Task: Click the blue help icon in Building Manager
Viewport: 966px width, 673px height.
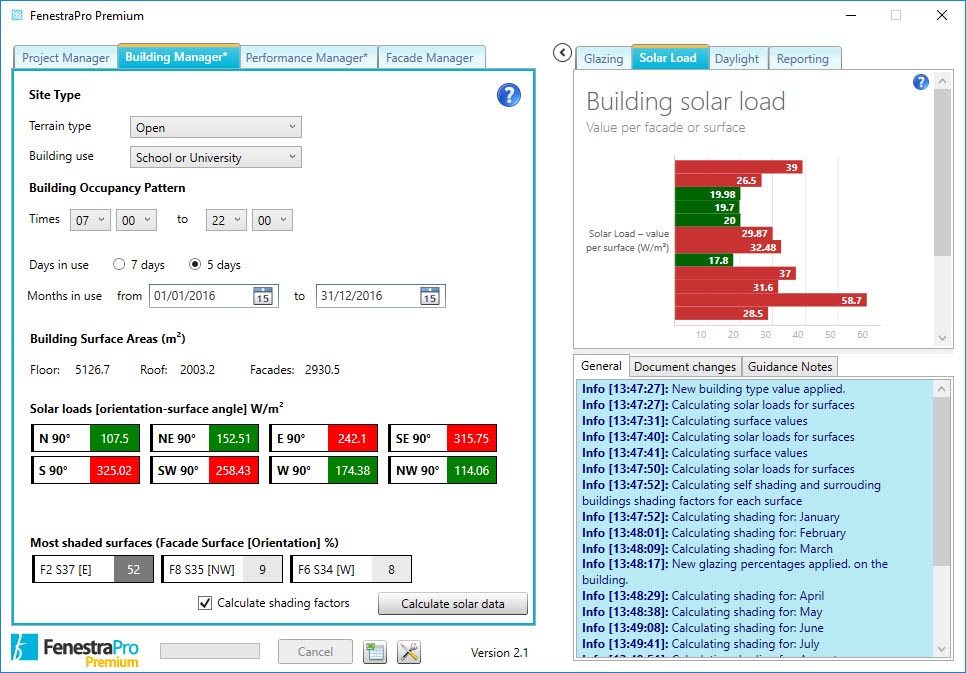Action: 508,96
